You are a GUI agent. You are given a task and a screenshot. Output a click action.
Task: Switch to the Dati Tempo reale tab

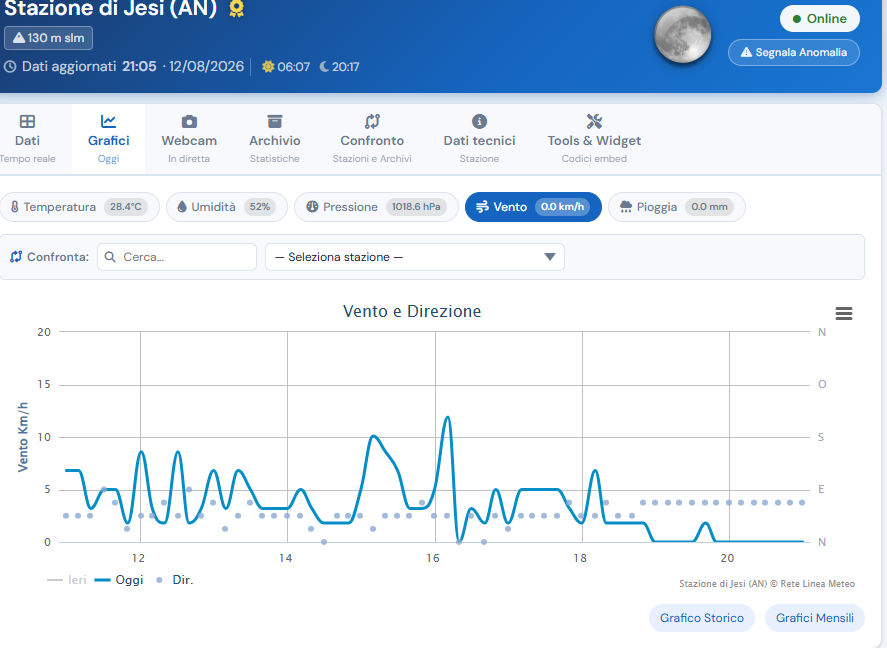[x=28, y=139]
